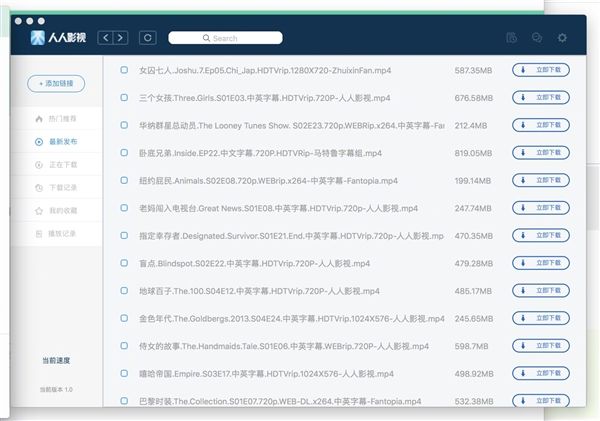Click the 添加链接 button
This screenshot has width=600, height=421.
56,83
